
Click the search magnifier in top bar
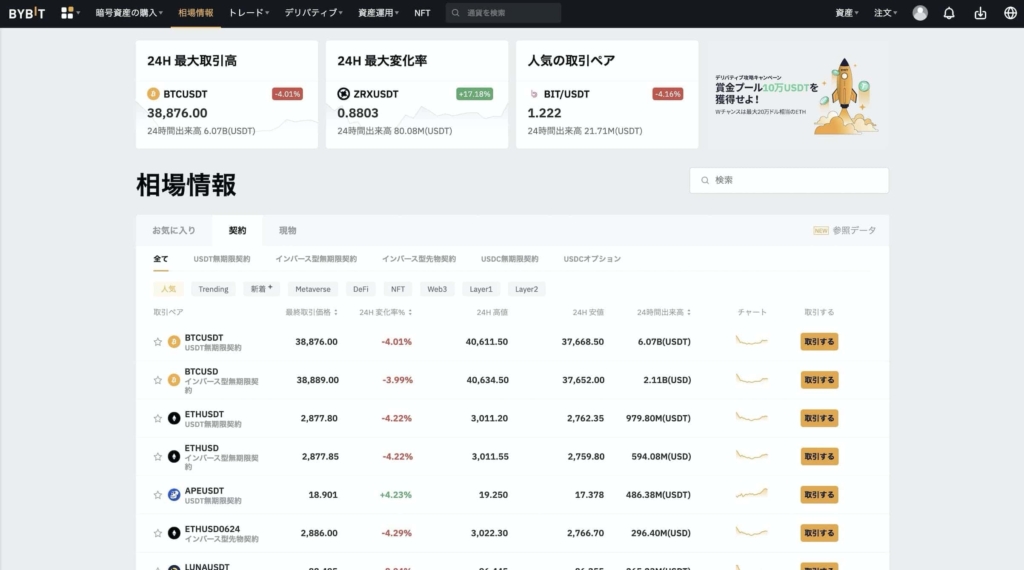click(456, 13)
